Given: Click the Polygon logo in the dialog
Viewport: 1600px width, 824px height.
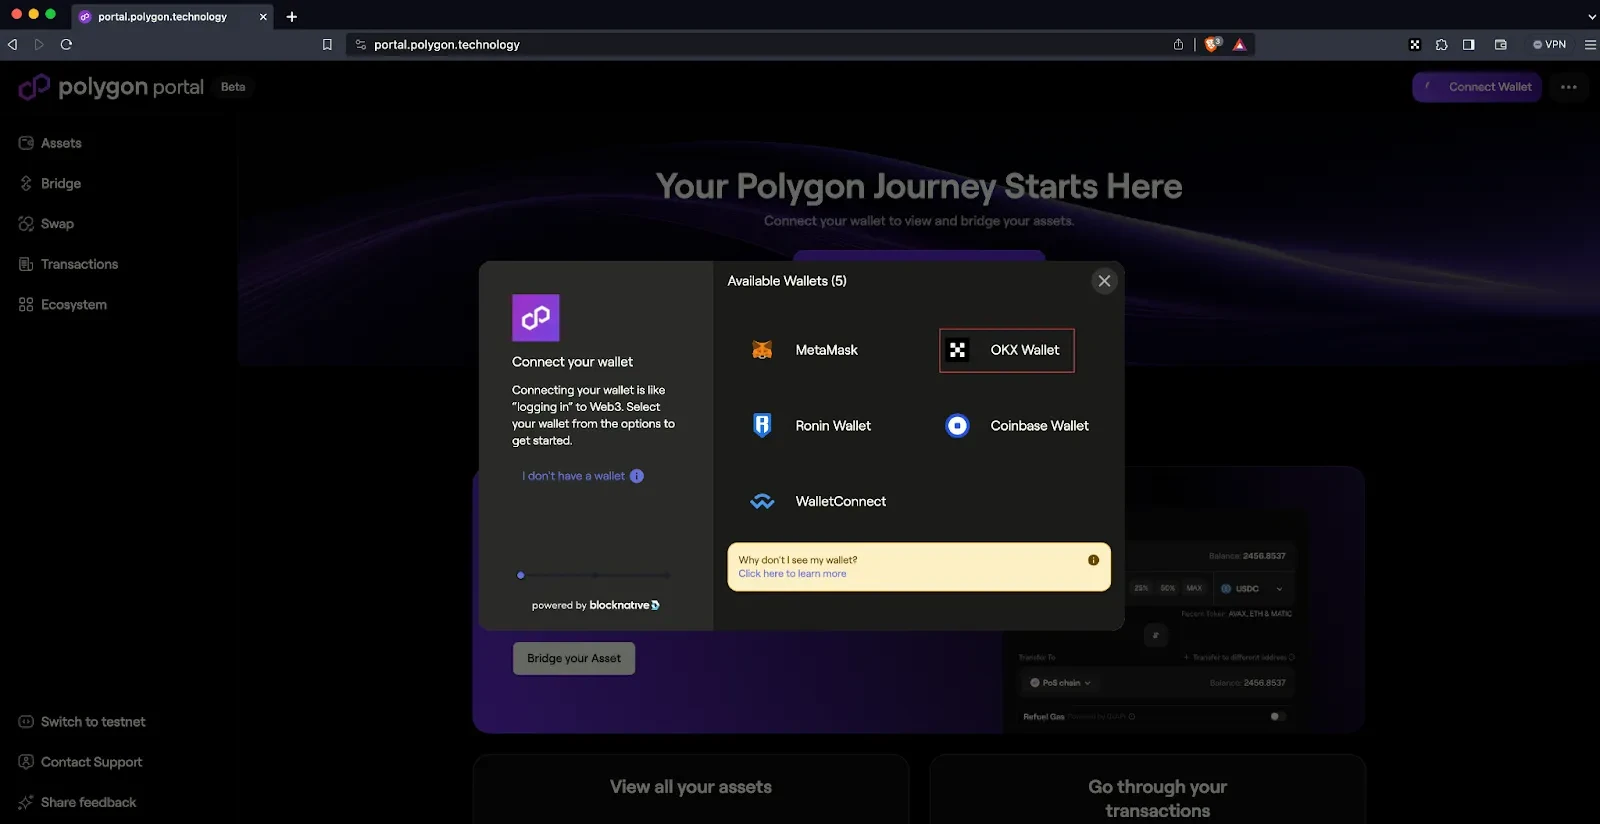Looking at the screenshot, I should (536, 318).
